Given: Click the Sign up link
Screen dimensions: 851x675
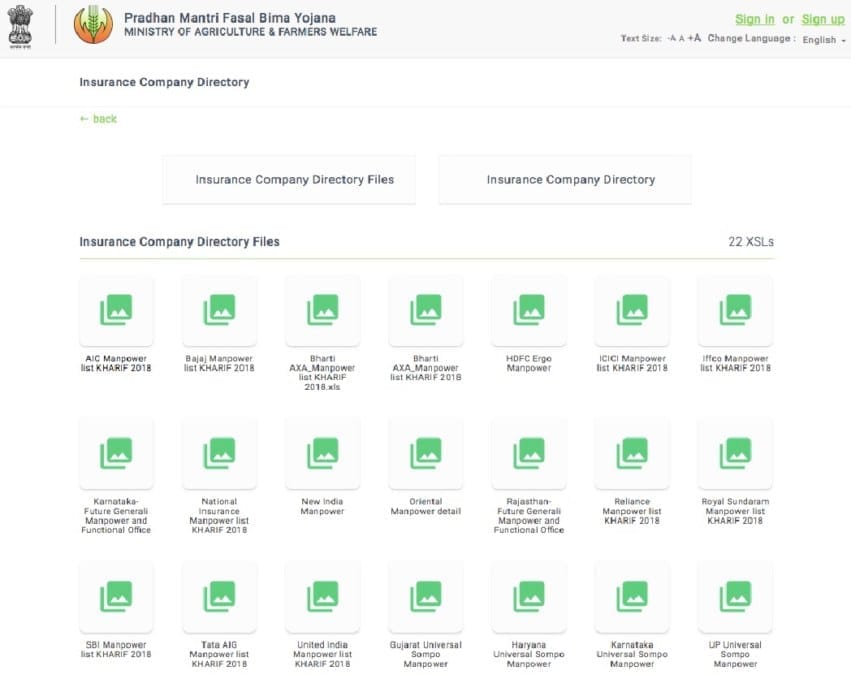Looking at the screenshot, I should coord(823,19).
